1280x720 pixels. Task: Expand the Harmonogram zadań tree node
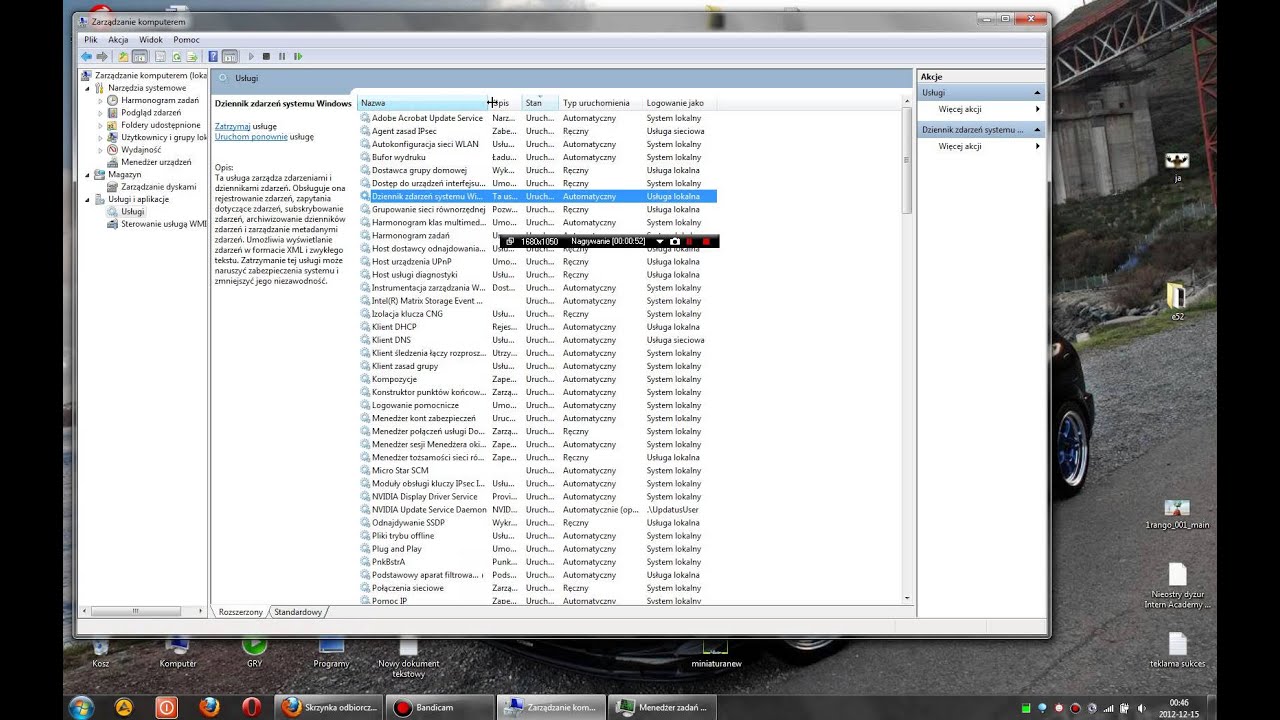click(100, 101)
